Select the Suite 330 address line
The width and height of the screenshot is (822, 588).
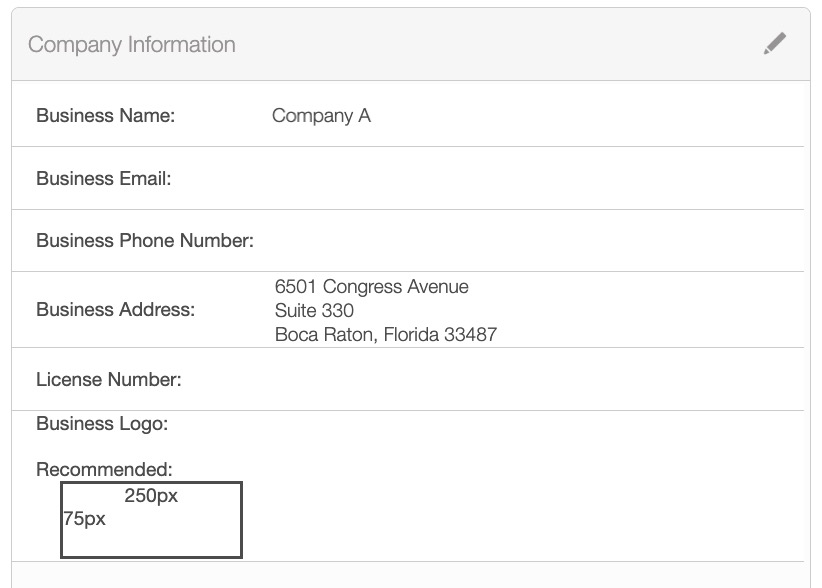coord(314,311)
